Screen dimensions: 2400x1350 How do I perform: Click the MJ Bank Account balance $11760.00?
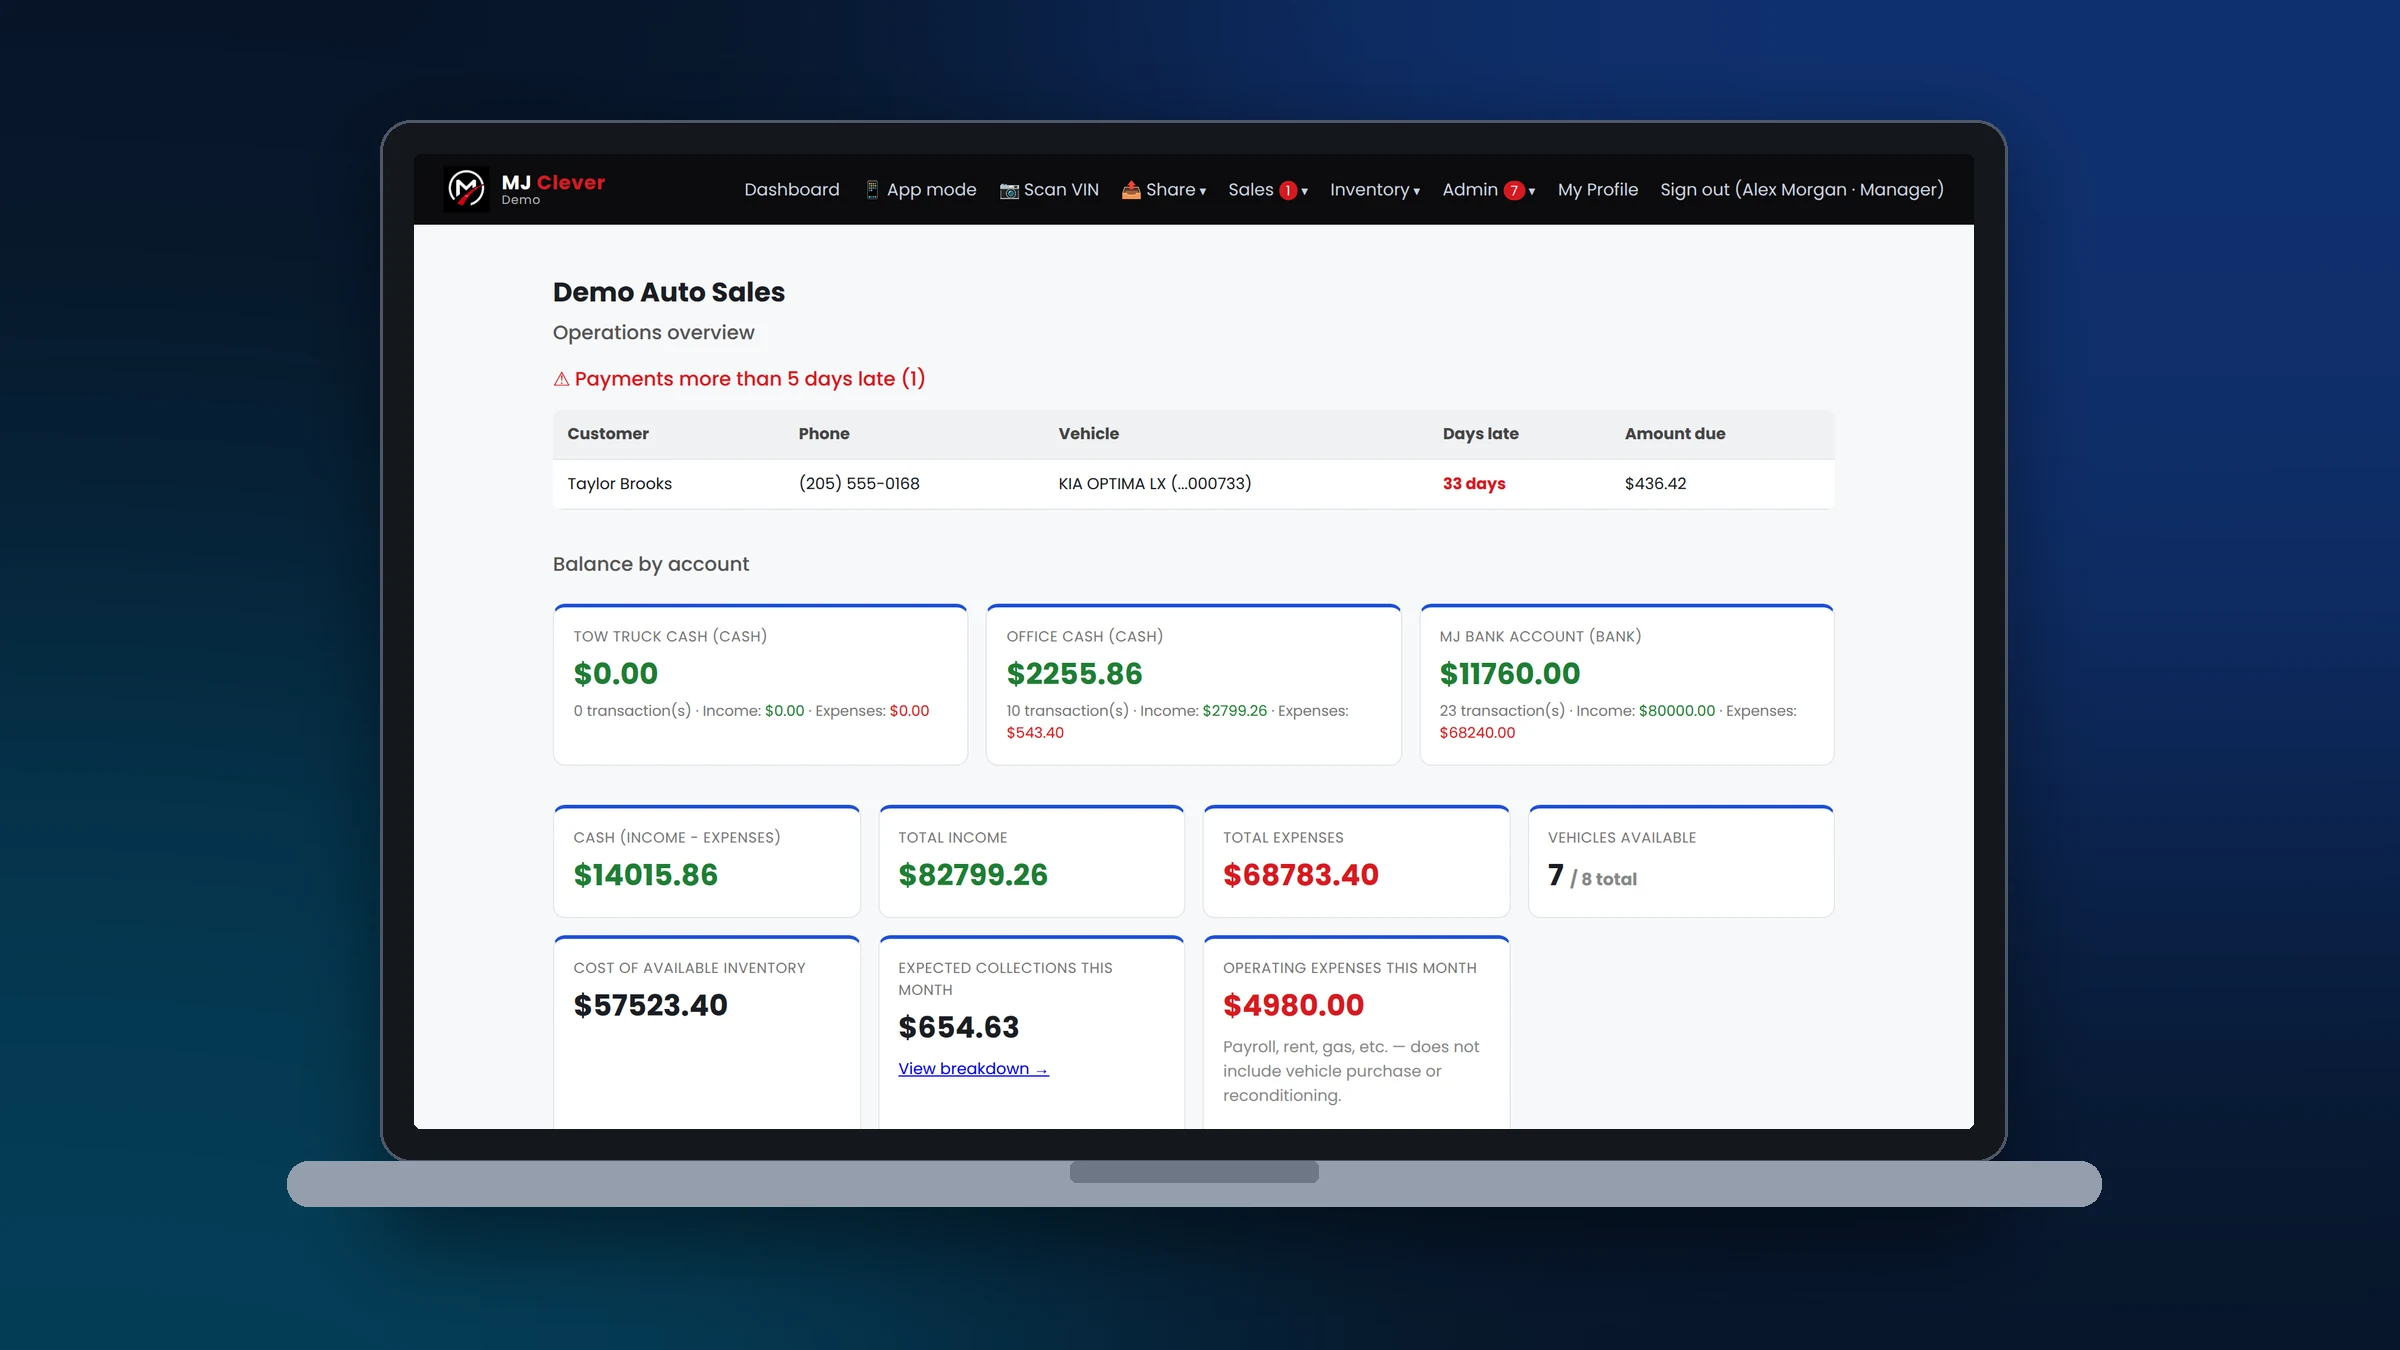pyautogui.click(x=1510, y=674)
